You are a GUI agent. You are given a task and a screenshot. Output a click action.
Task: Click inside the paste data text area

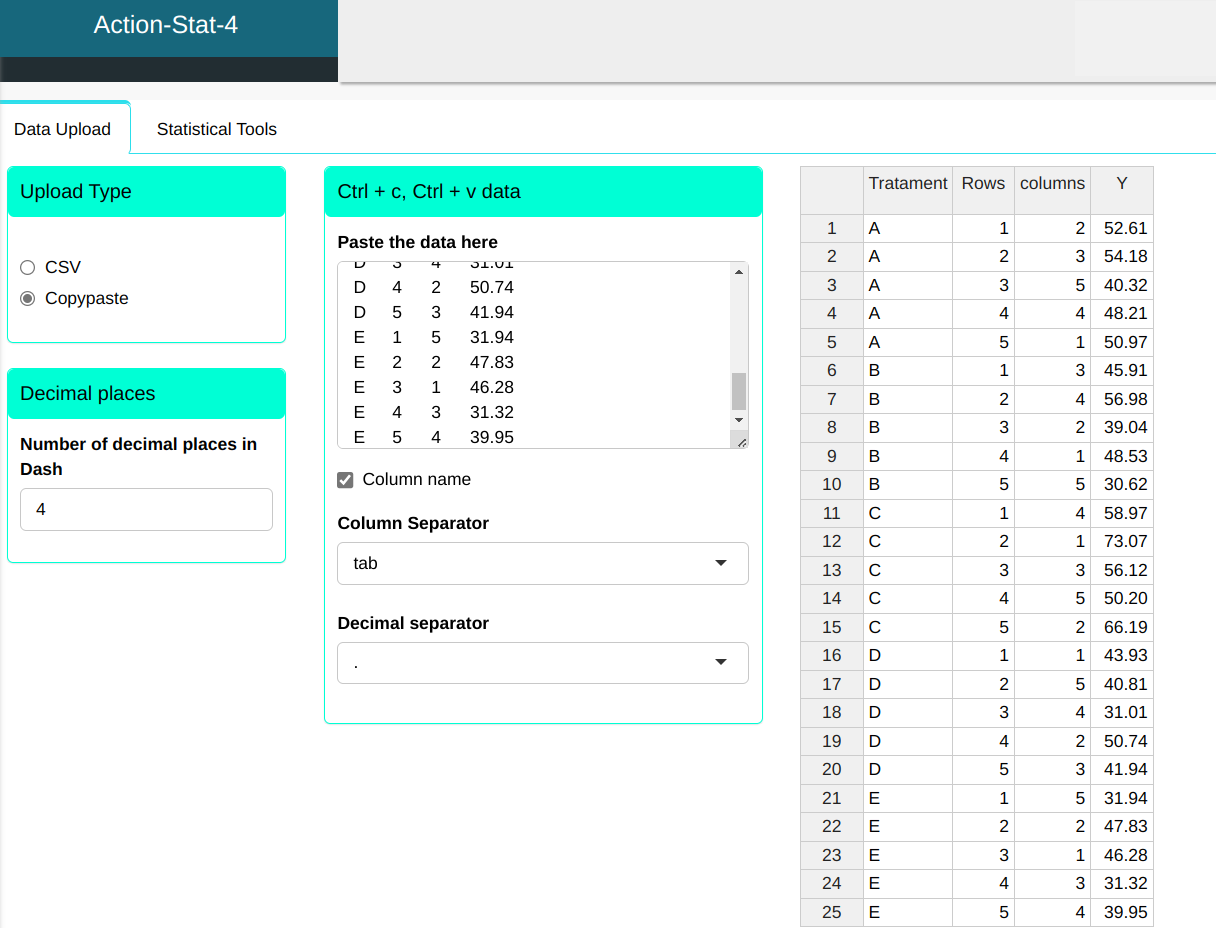click(x=535, y=355)
